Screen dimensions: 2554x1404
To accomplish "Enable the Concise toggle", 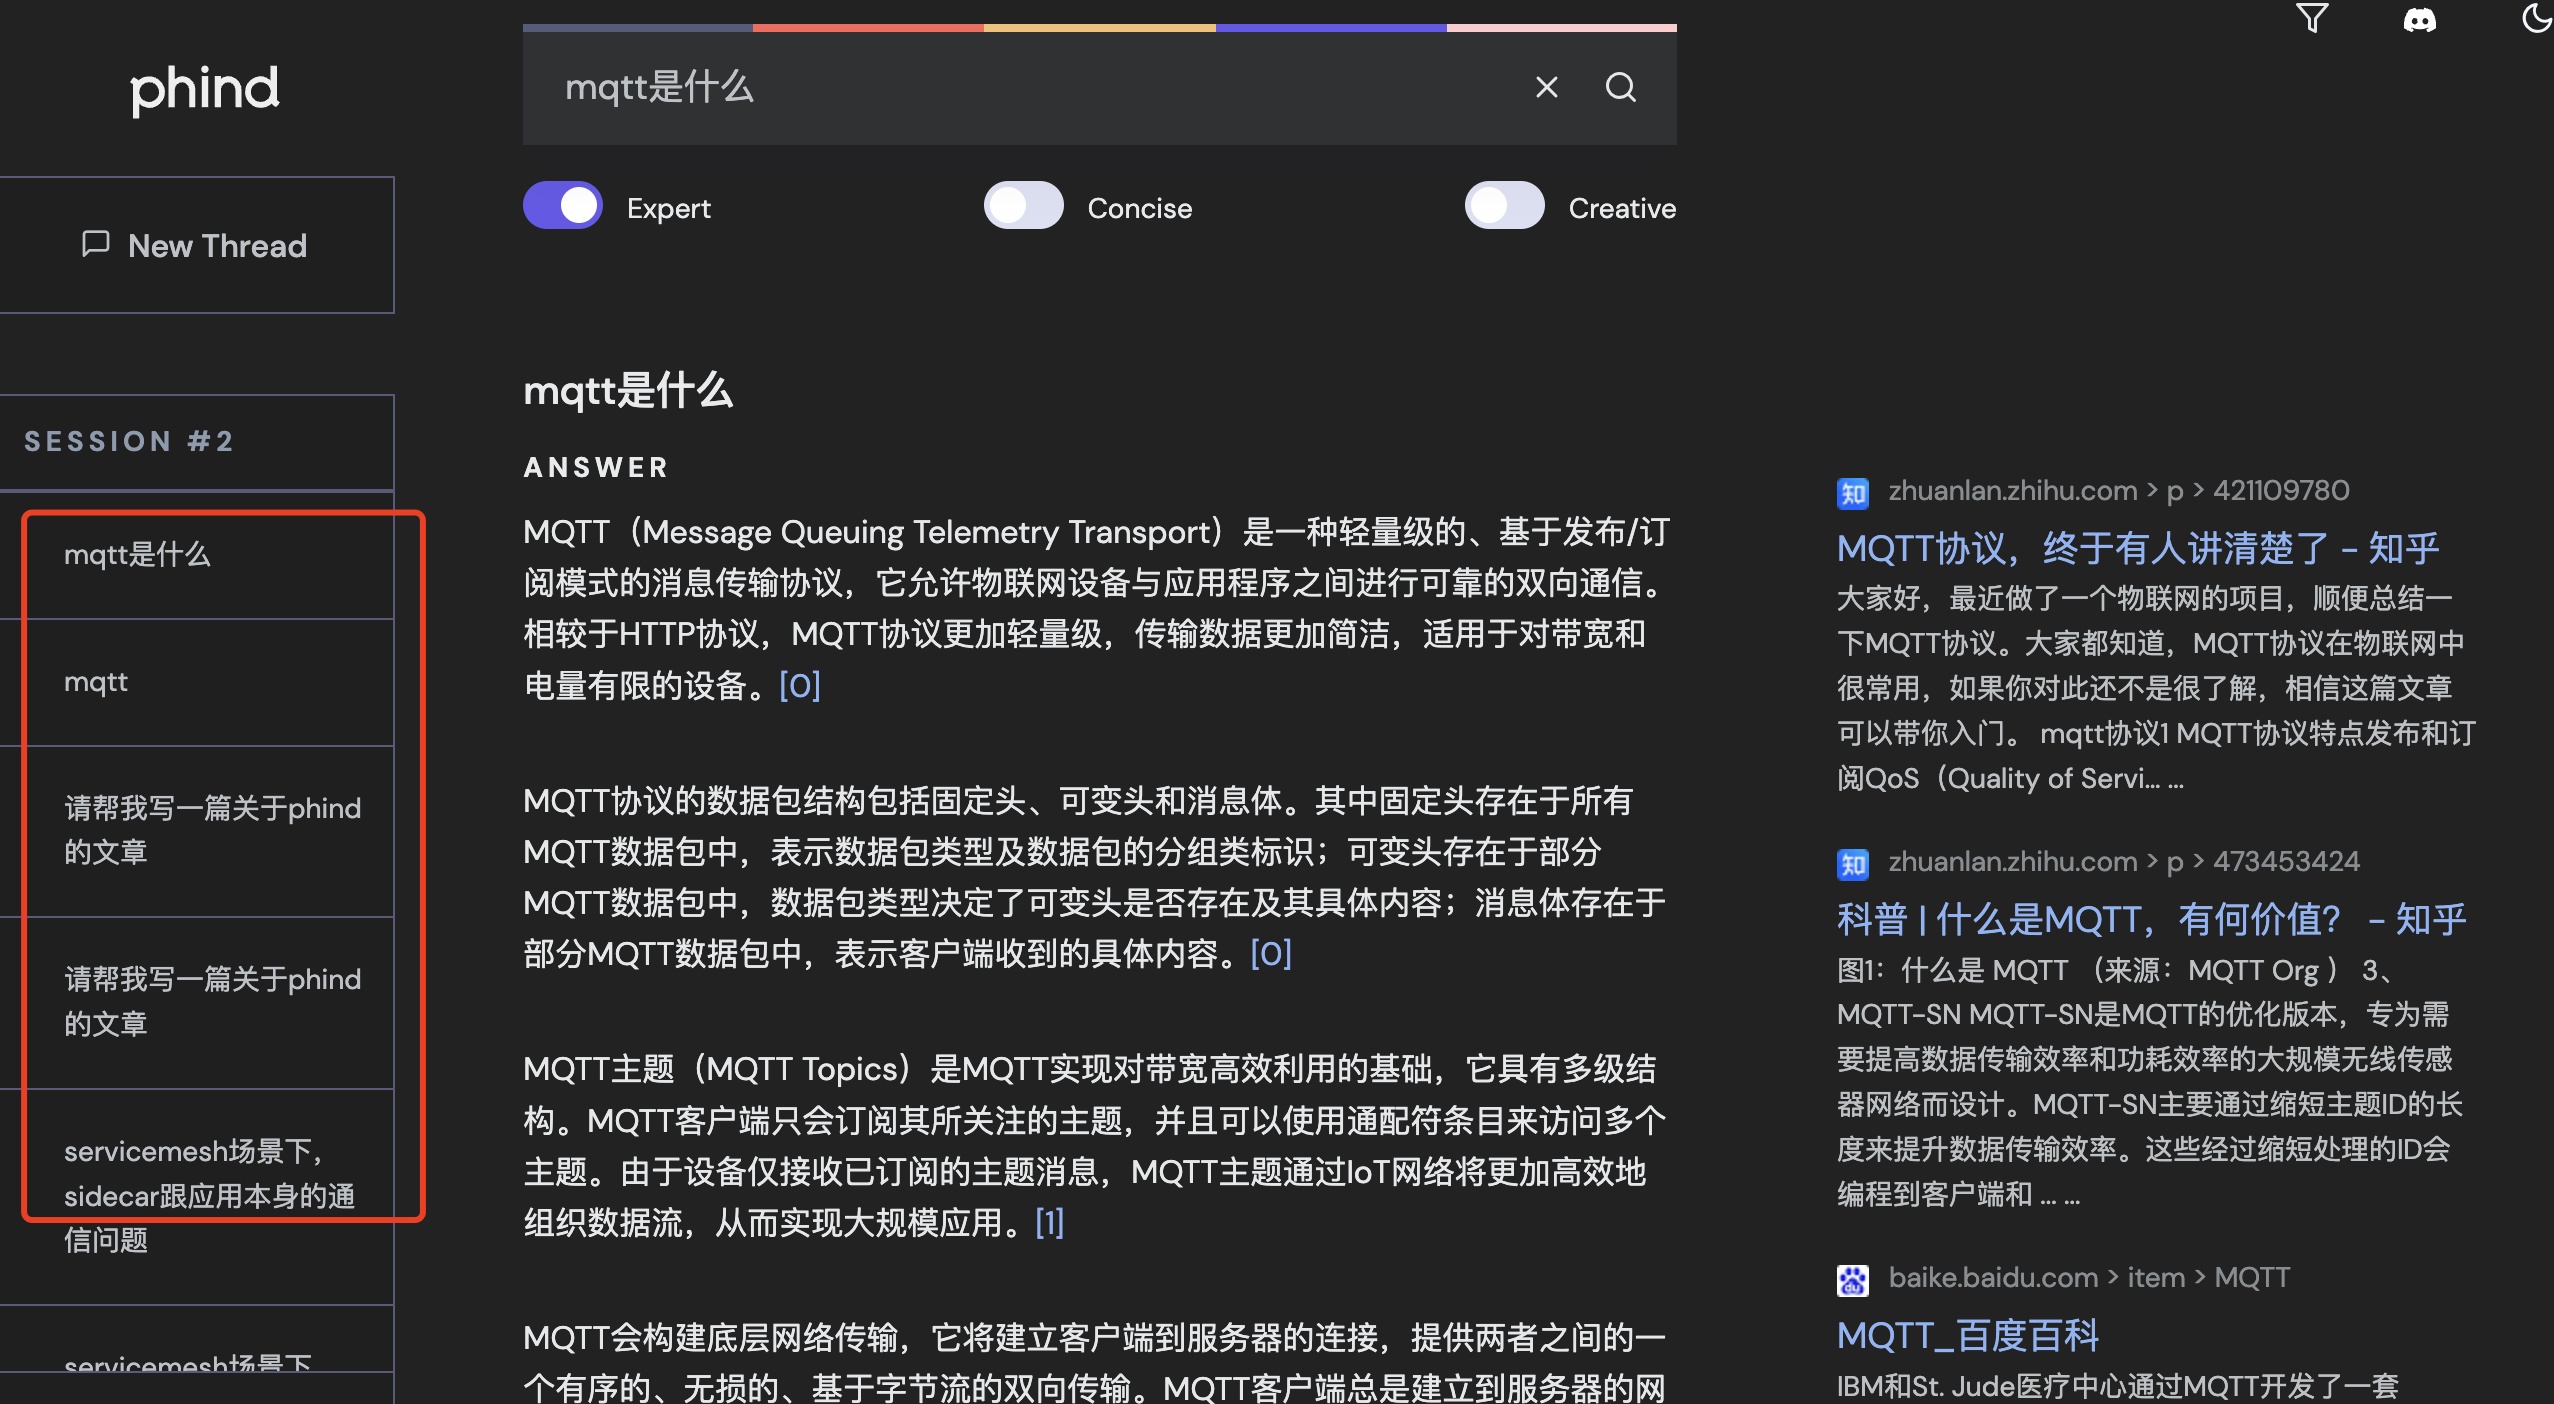I will tap(1024, 206).
